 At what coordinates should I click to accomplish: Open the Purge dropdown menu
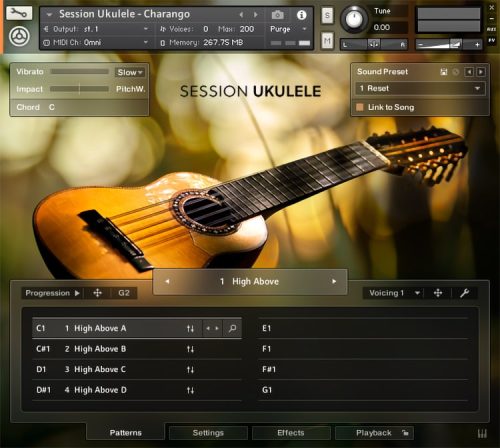click(x=288, y=29)
